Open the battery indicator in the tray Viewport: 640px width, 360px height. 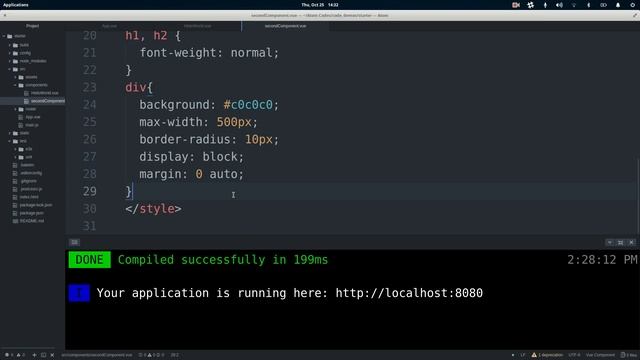point(603,5)
